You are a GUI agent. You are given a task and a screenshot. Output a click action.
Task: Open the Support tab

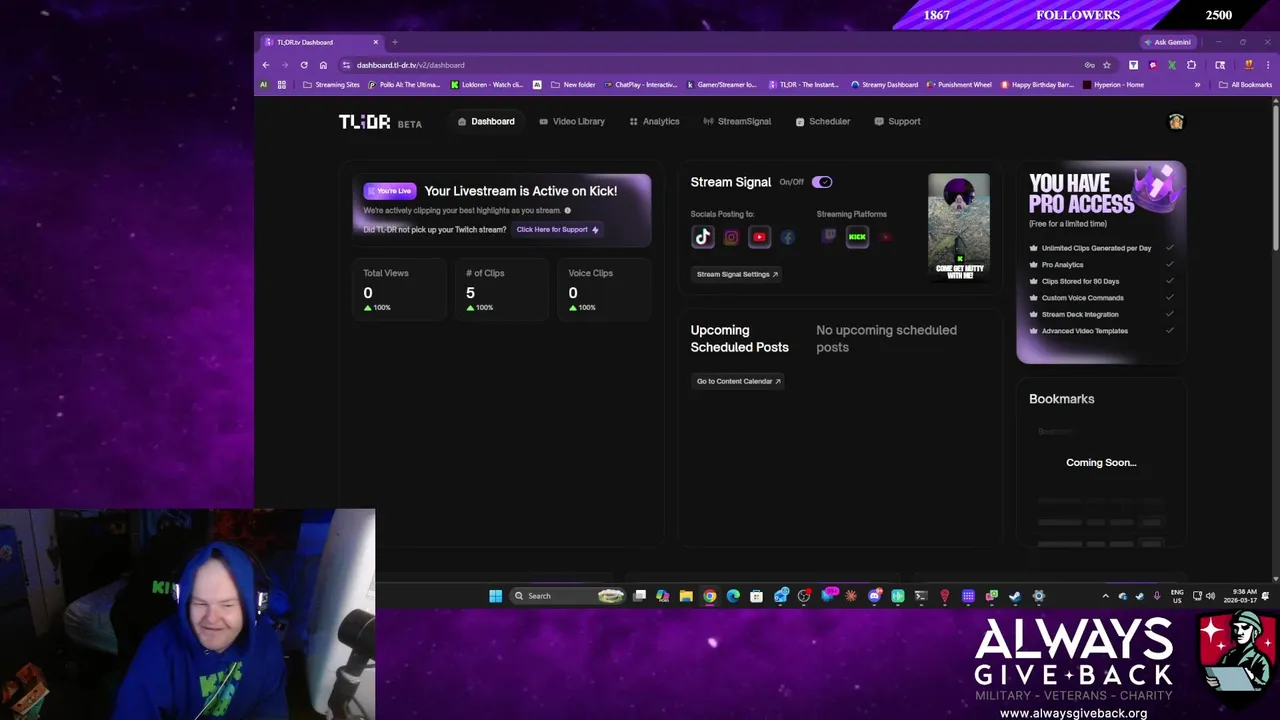coord(897,121)
